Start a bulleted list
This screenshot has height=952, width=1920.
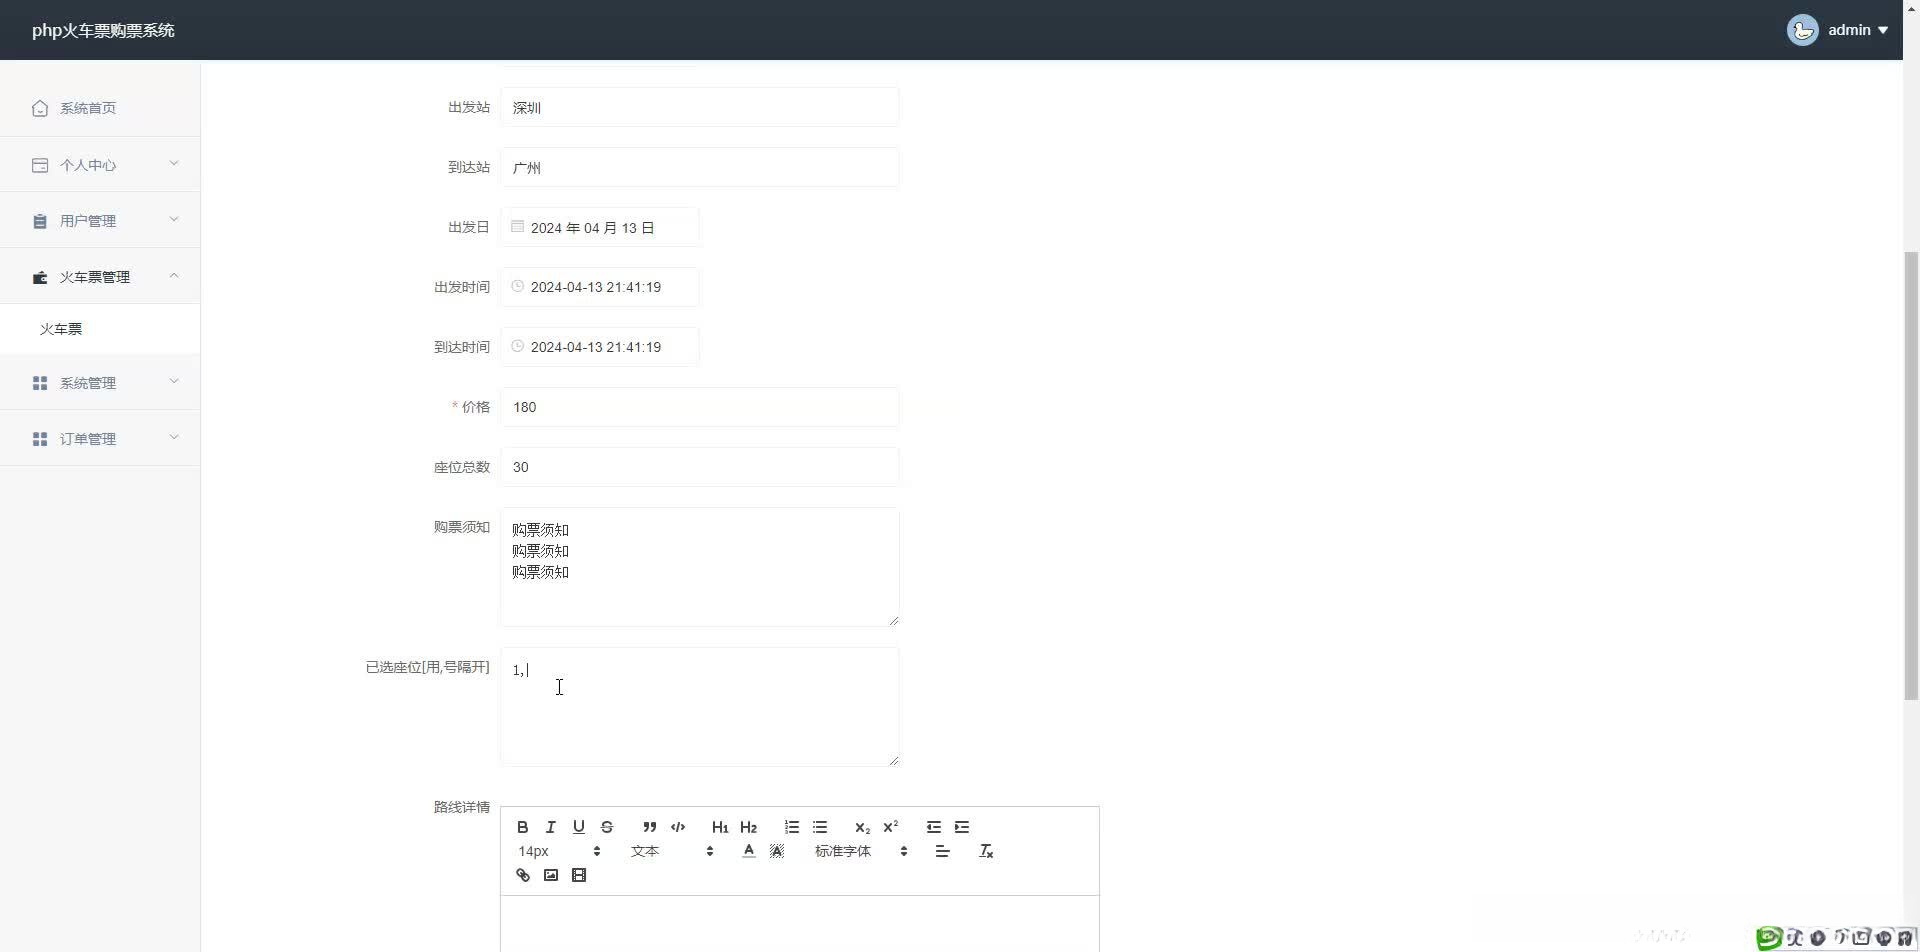pos(820,827)
